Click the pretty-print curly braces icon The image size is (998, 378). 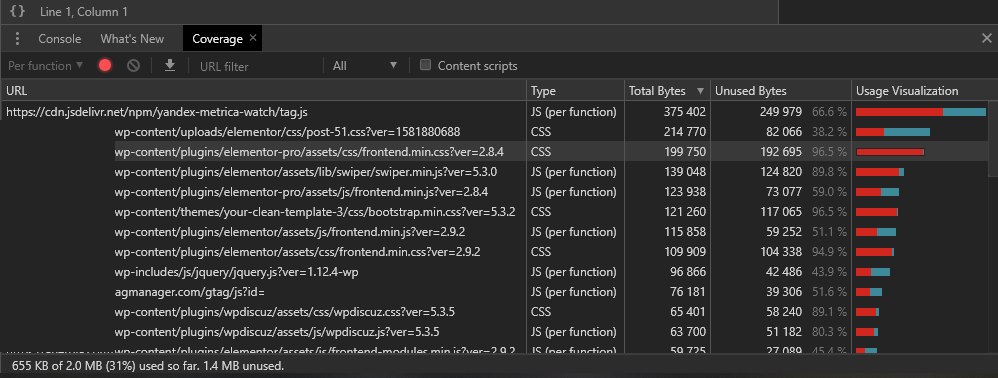(x=18, y=11)
